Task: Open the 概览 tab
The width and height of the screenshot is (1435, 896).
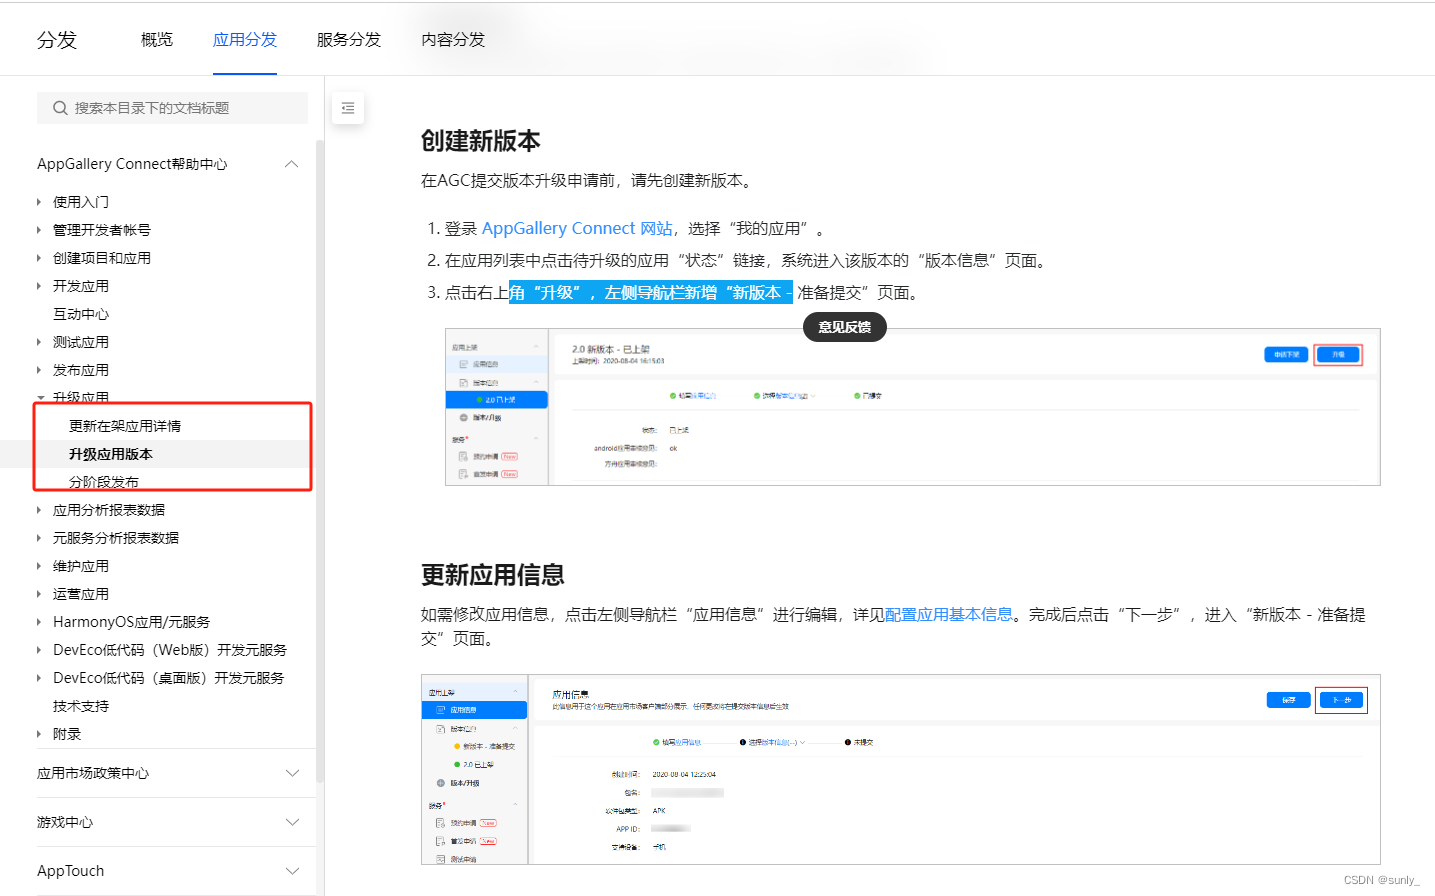Action: tap(157, 39)
